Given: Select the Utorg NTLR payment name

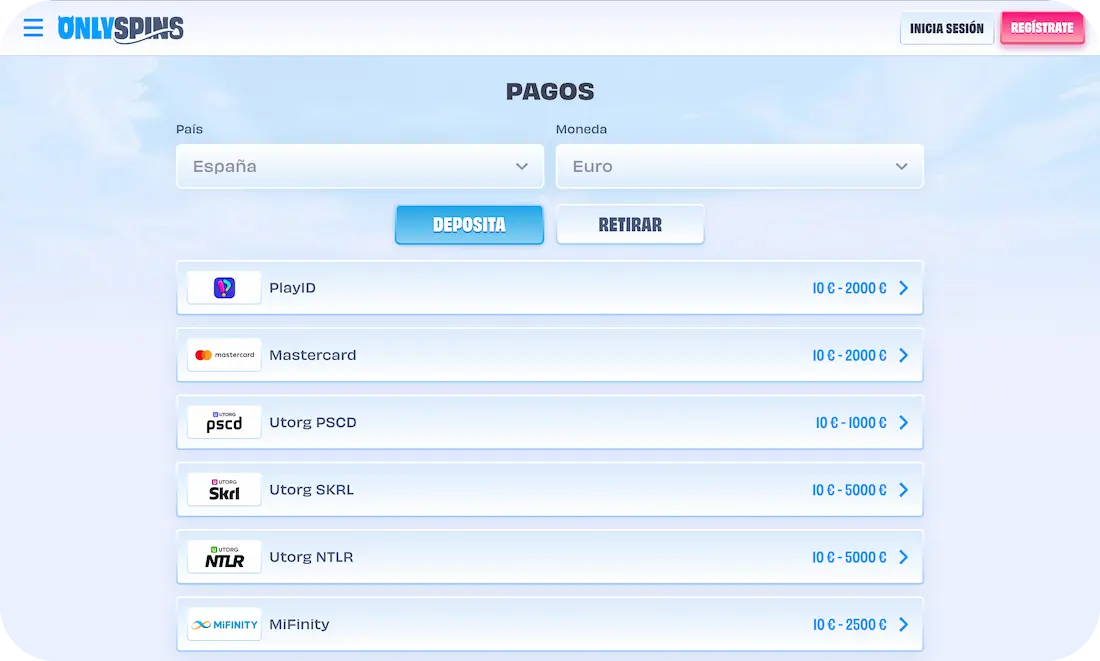Looking at the screenshot, I should click(311, 557).
